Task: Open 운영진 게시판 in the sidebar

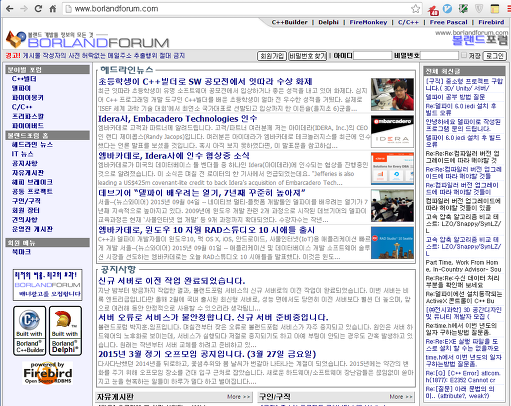Action: pos(32,229)
